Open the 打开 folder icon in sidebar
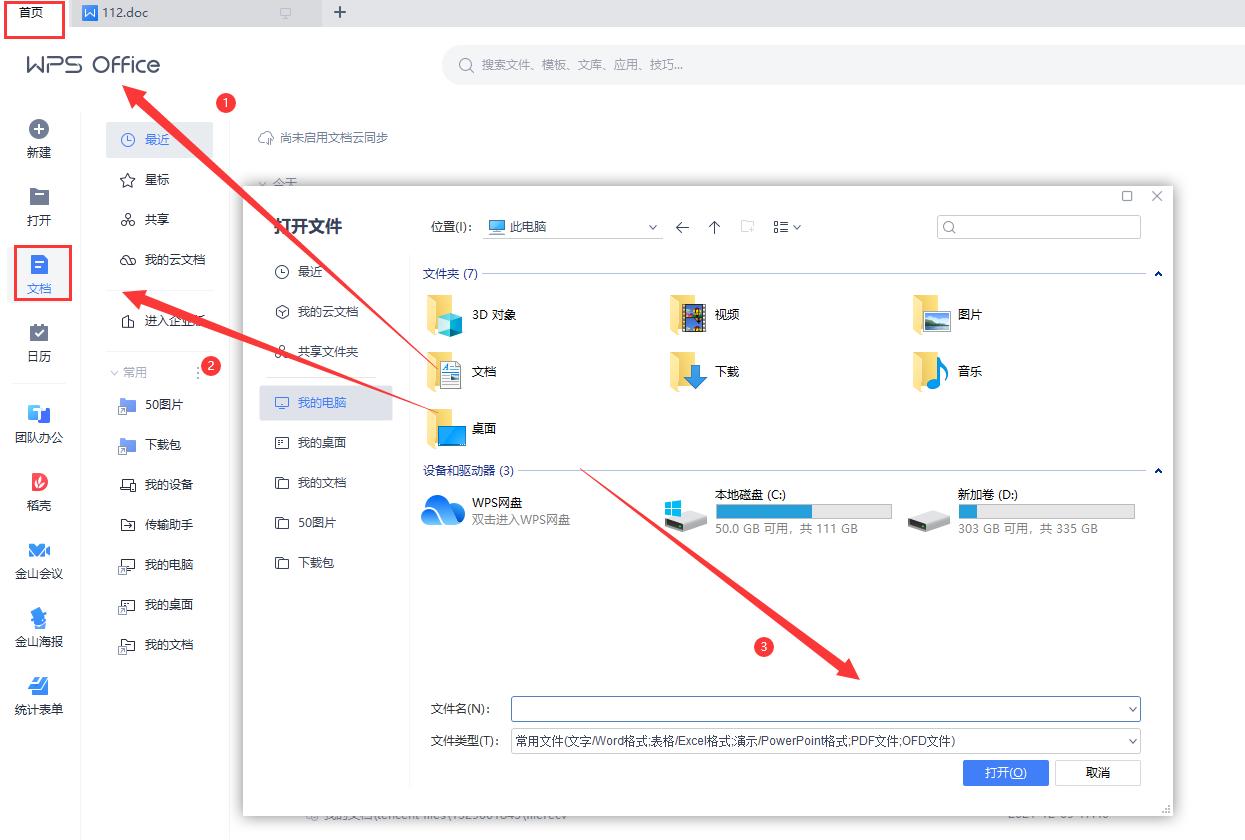The width and height of the screenshot is (1245, 840). pyautogui.click(x=39, y=196)
